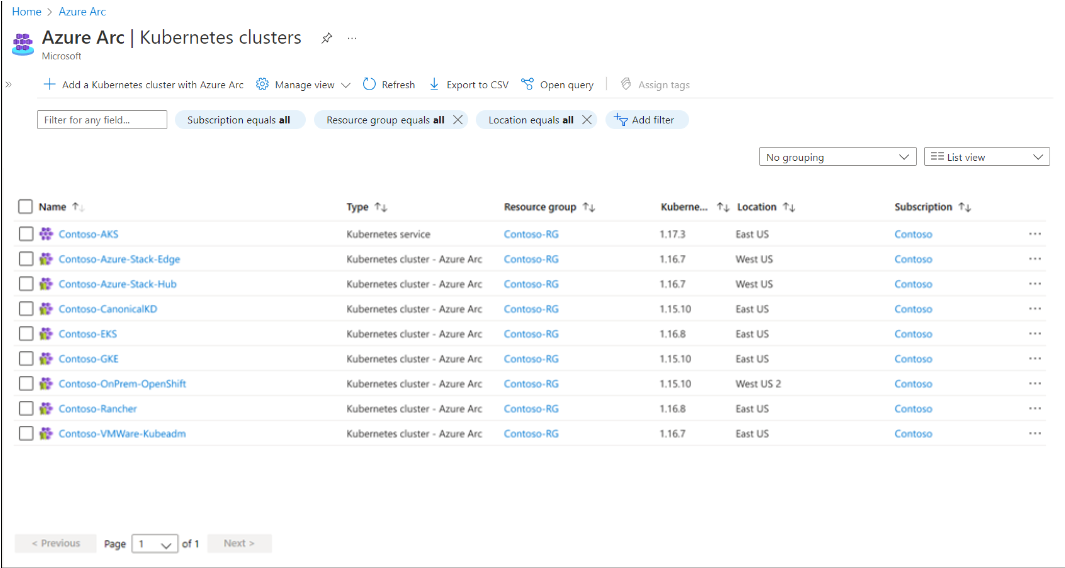Click Assign tags in toolbar
The height and width of the screenshot is (568, 1065).
click(655, 84)
